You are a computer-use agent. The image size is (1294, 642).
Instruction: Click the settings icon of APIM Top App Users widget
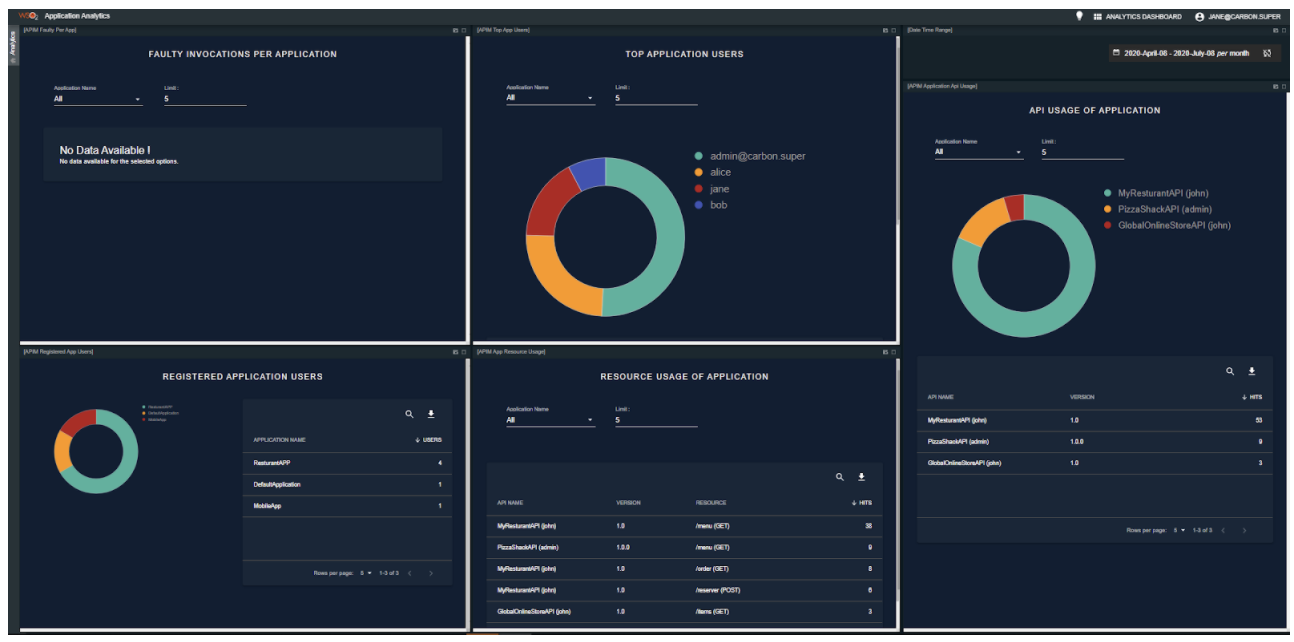pos(885,30)
